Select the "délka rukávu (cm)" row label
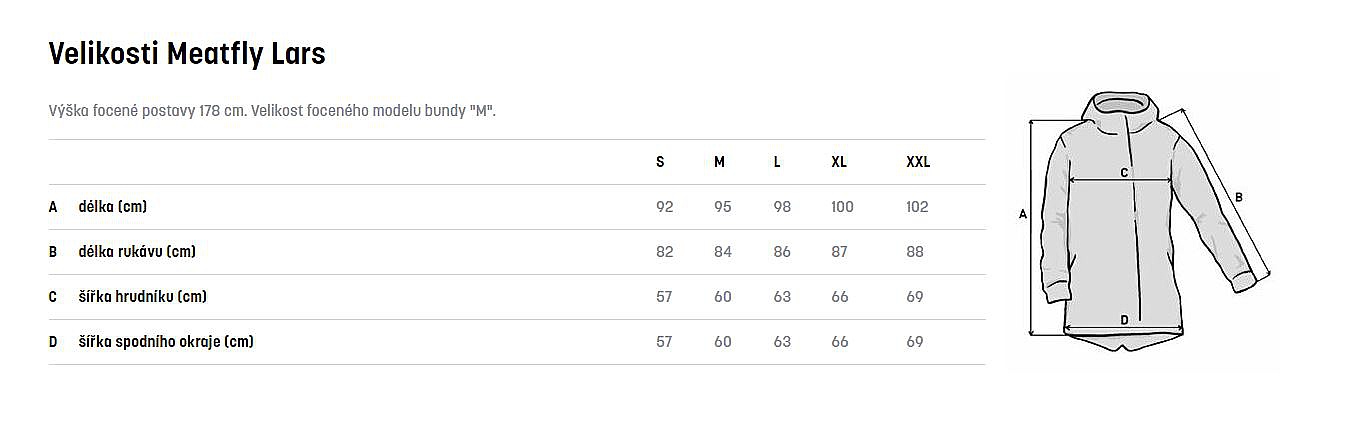 click(137, 252)
